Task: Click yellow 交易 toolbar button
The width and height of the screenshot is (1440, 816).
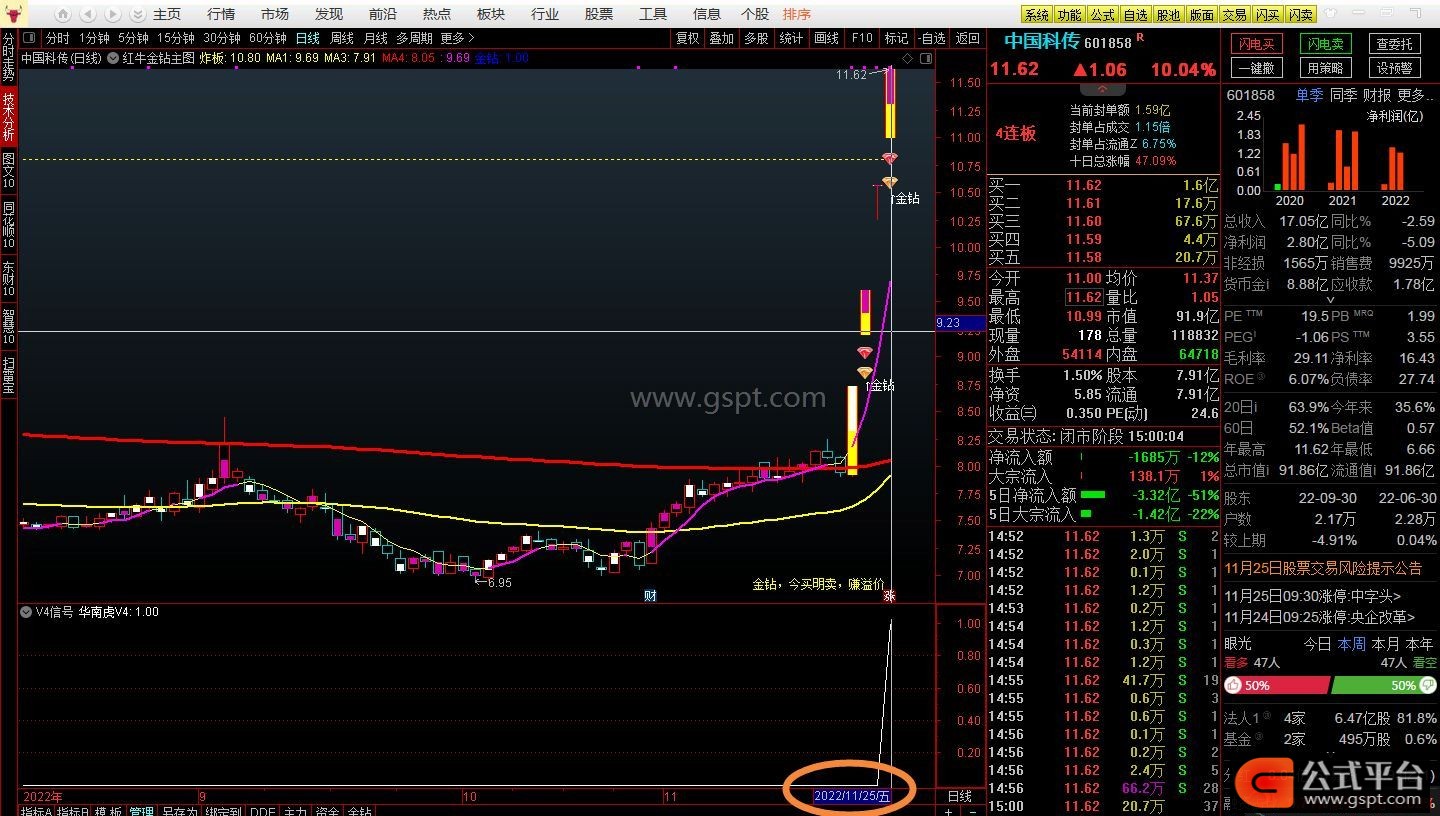Action: [1234, 15]
